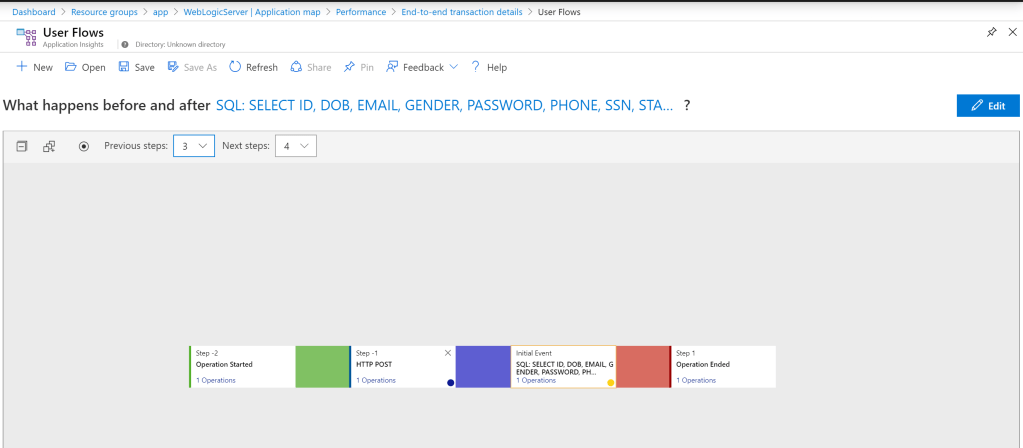Image resolution: width=1023 pixels, height=448 pixels.
Task: Click the New plus icon
Action: pos(22,67)
